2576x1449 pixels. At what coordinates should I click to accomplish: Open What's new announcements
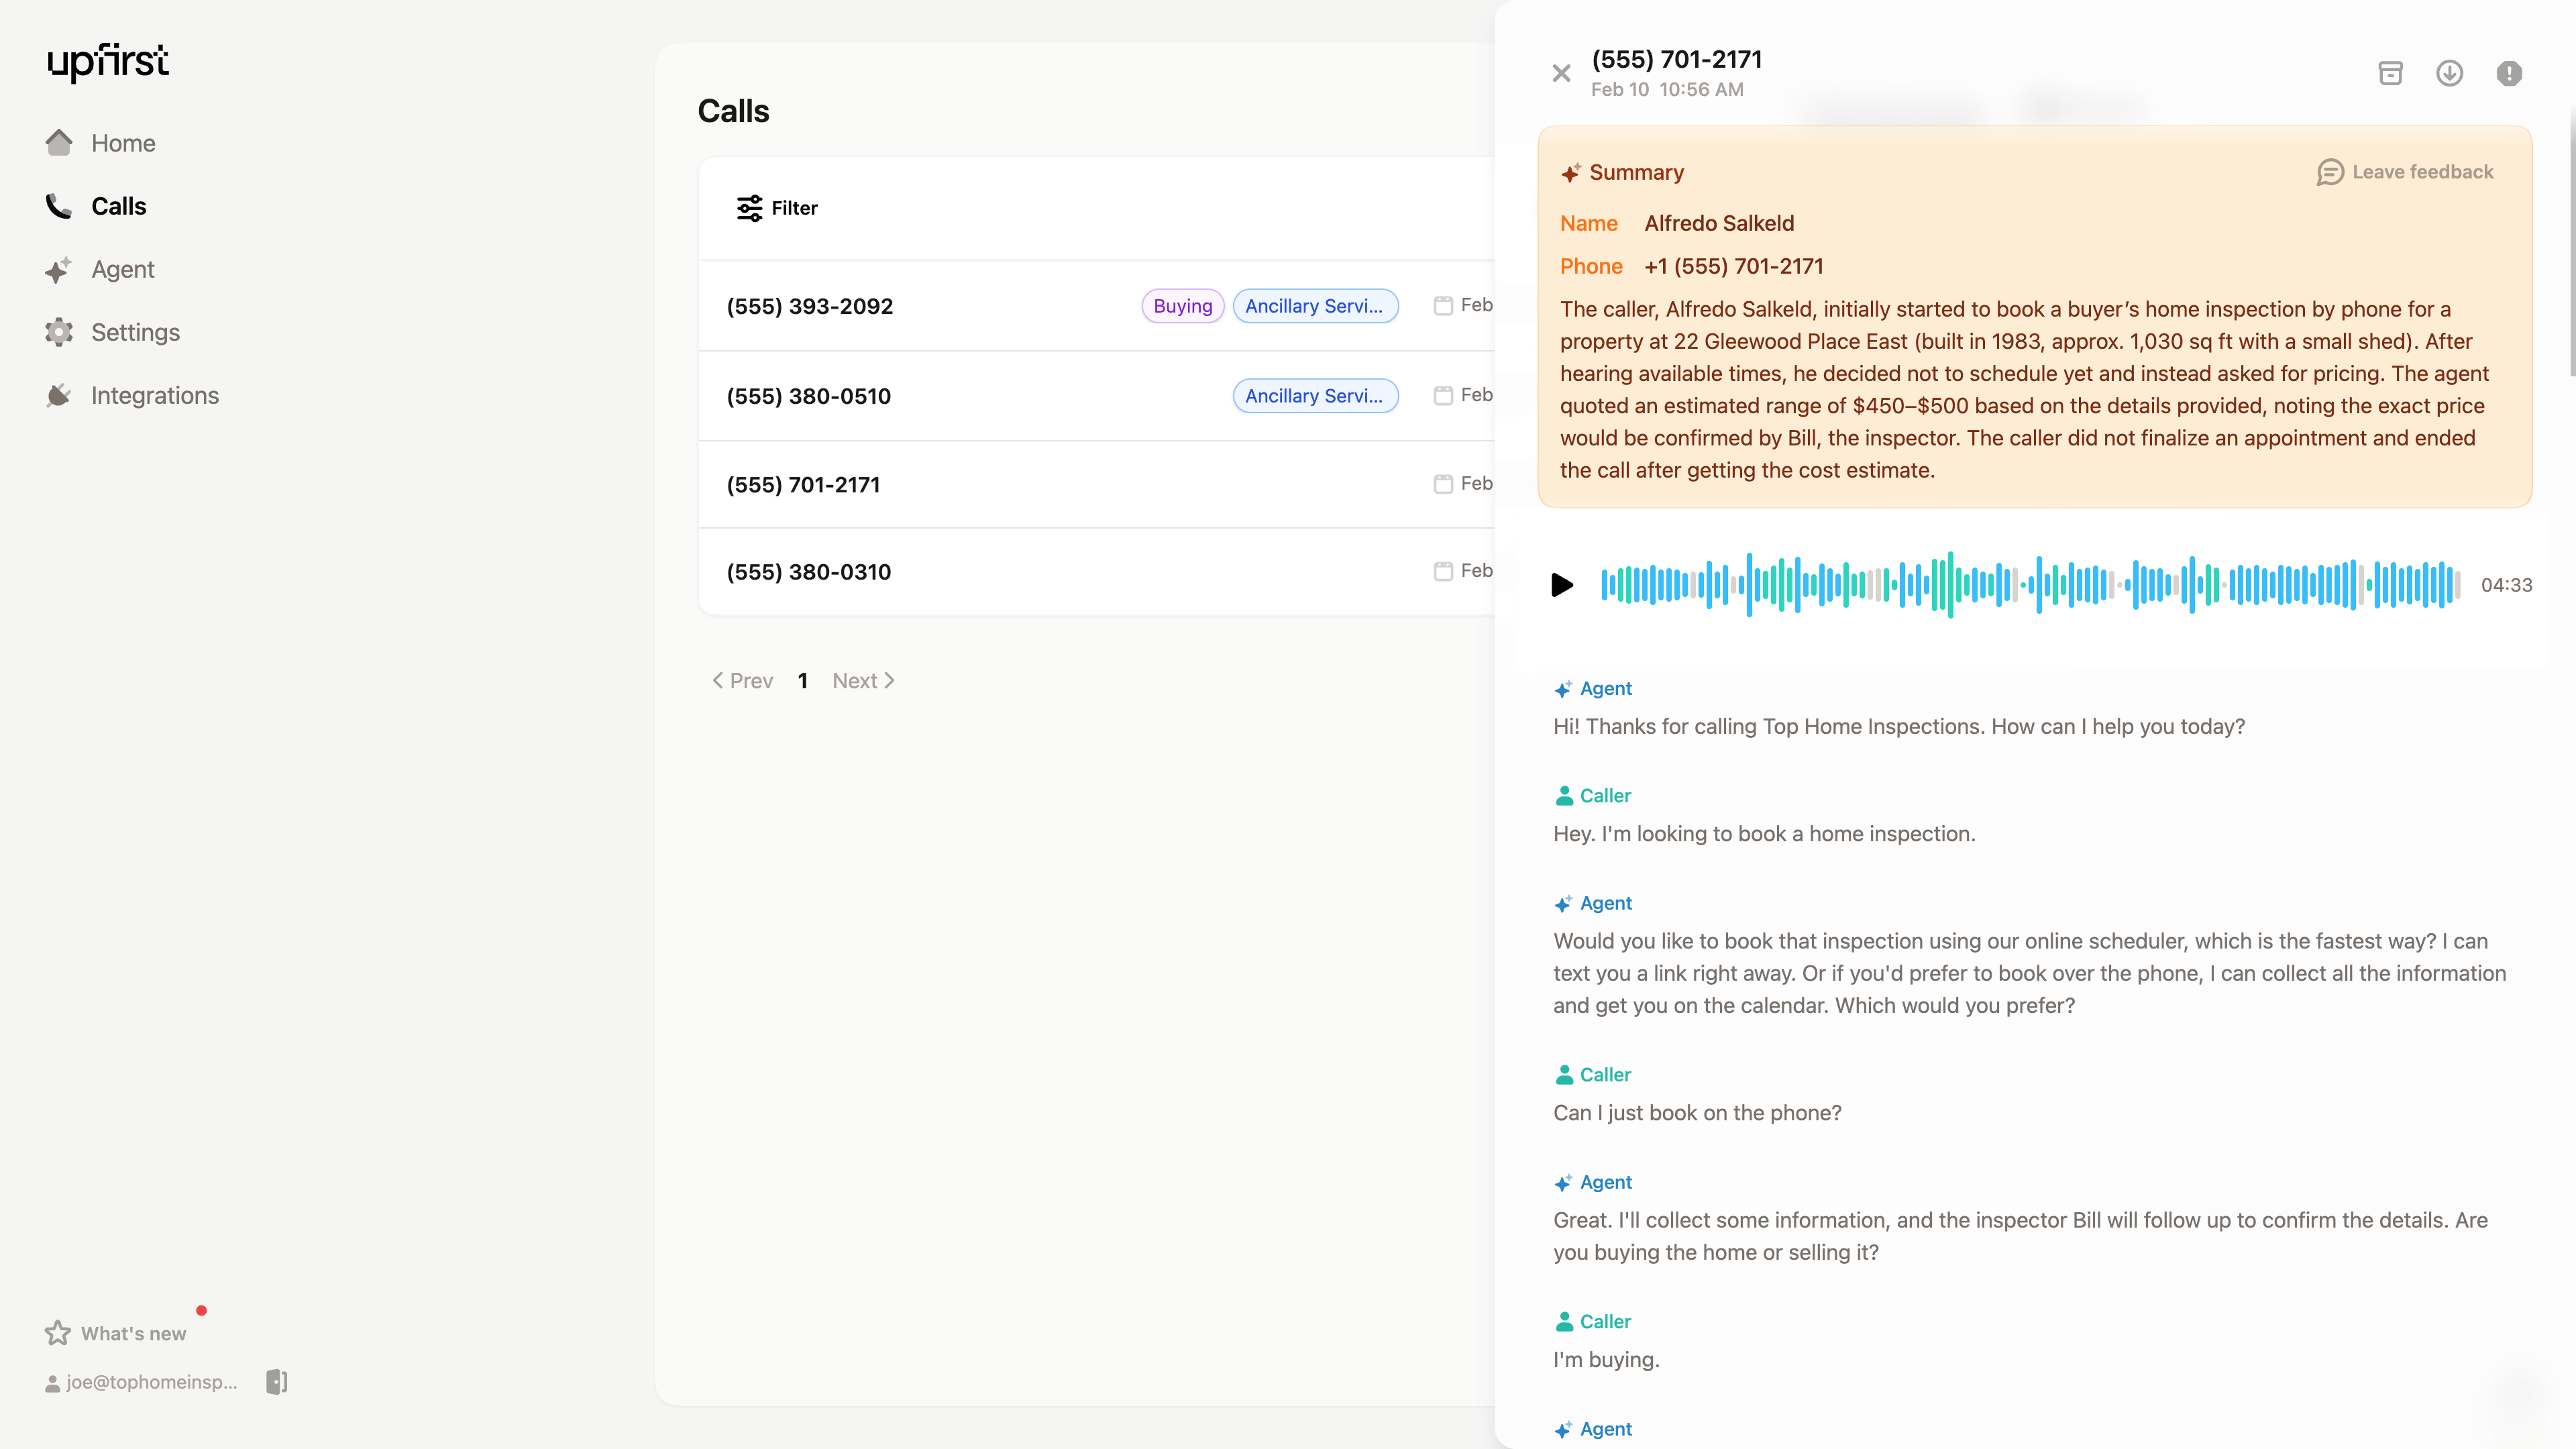(x=133, y=1332)
